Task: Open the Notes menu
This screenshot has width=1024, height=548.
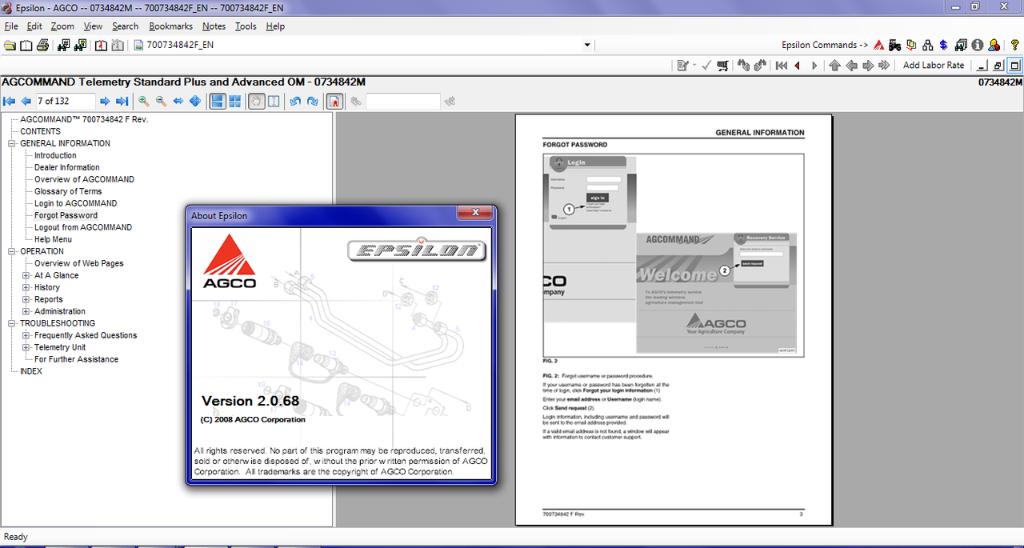Action: pyautogui.click(x=214, y=27)
